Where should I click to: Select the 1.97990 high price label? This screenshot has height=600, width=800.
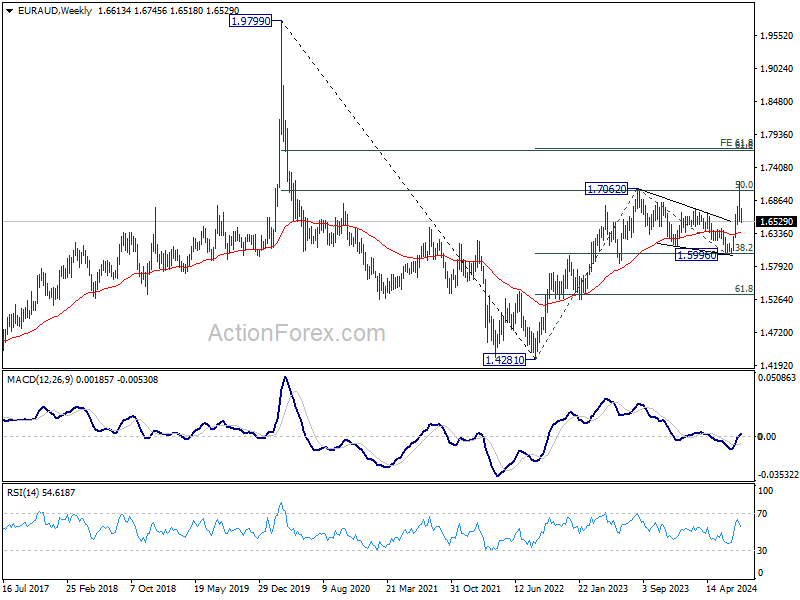point(251,21)
